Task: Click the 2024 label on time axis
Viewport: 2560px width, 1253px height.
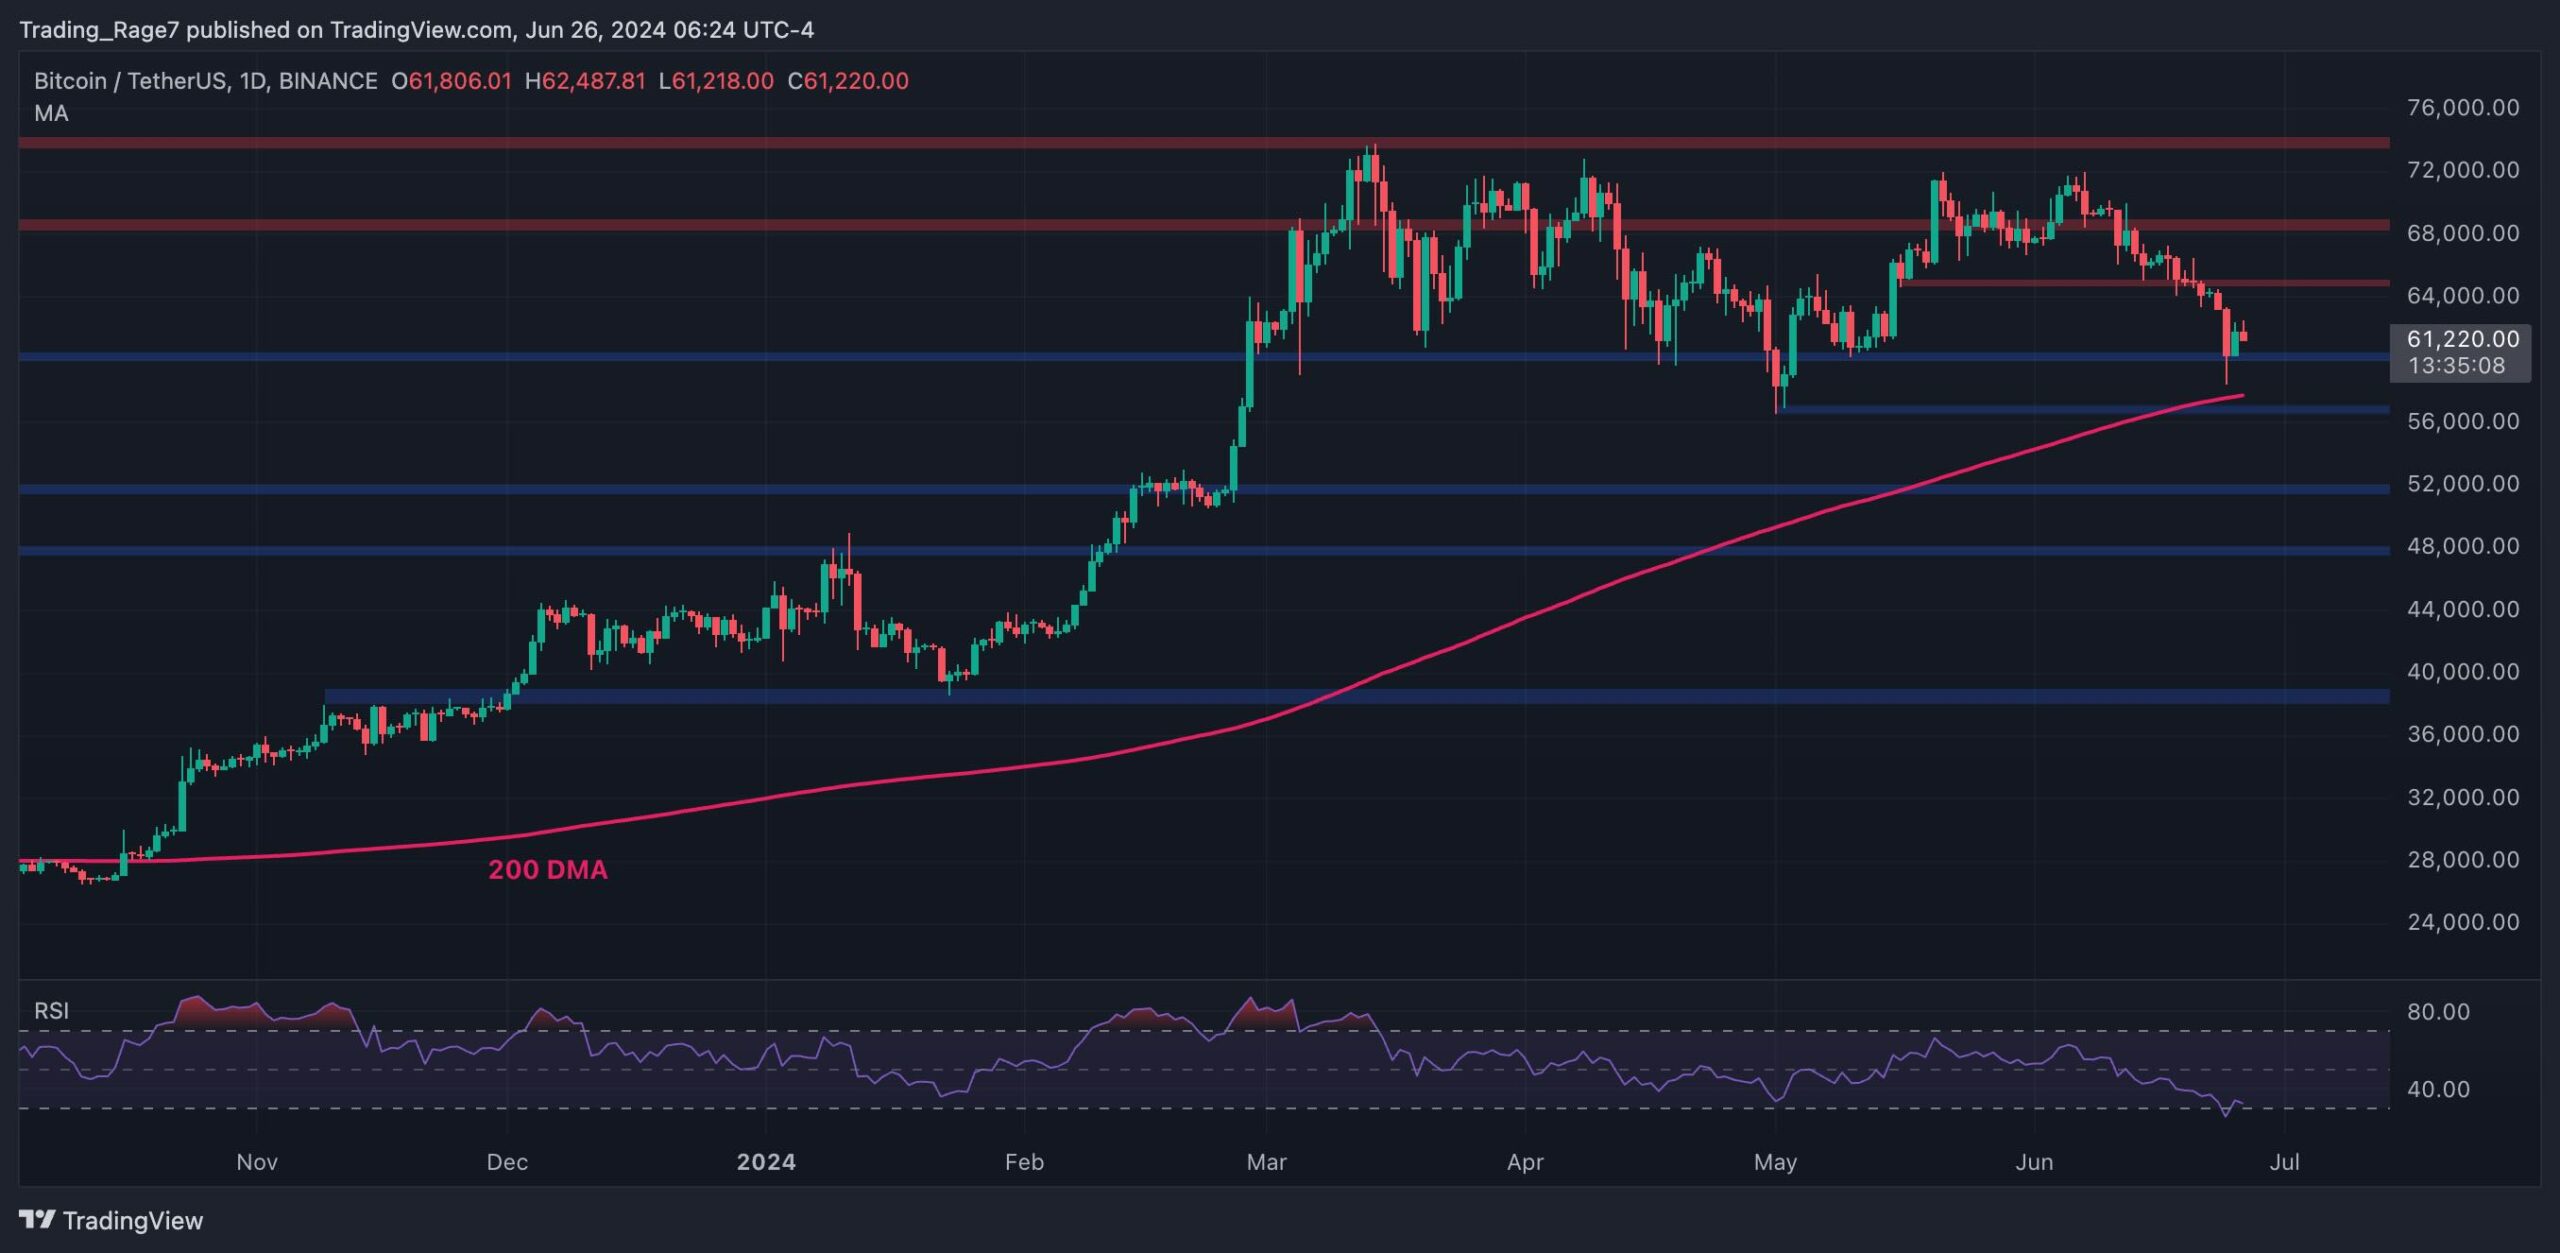Action: click(x=766, y=1162)
